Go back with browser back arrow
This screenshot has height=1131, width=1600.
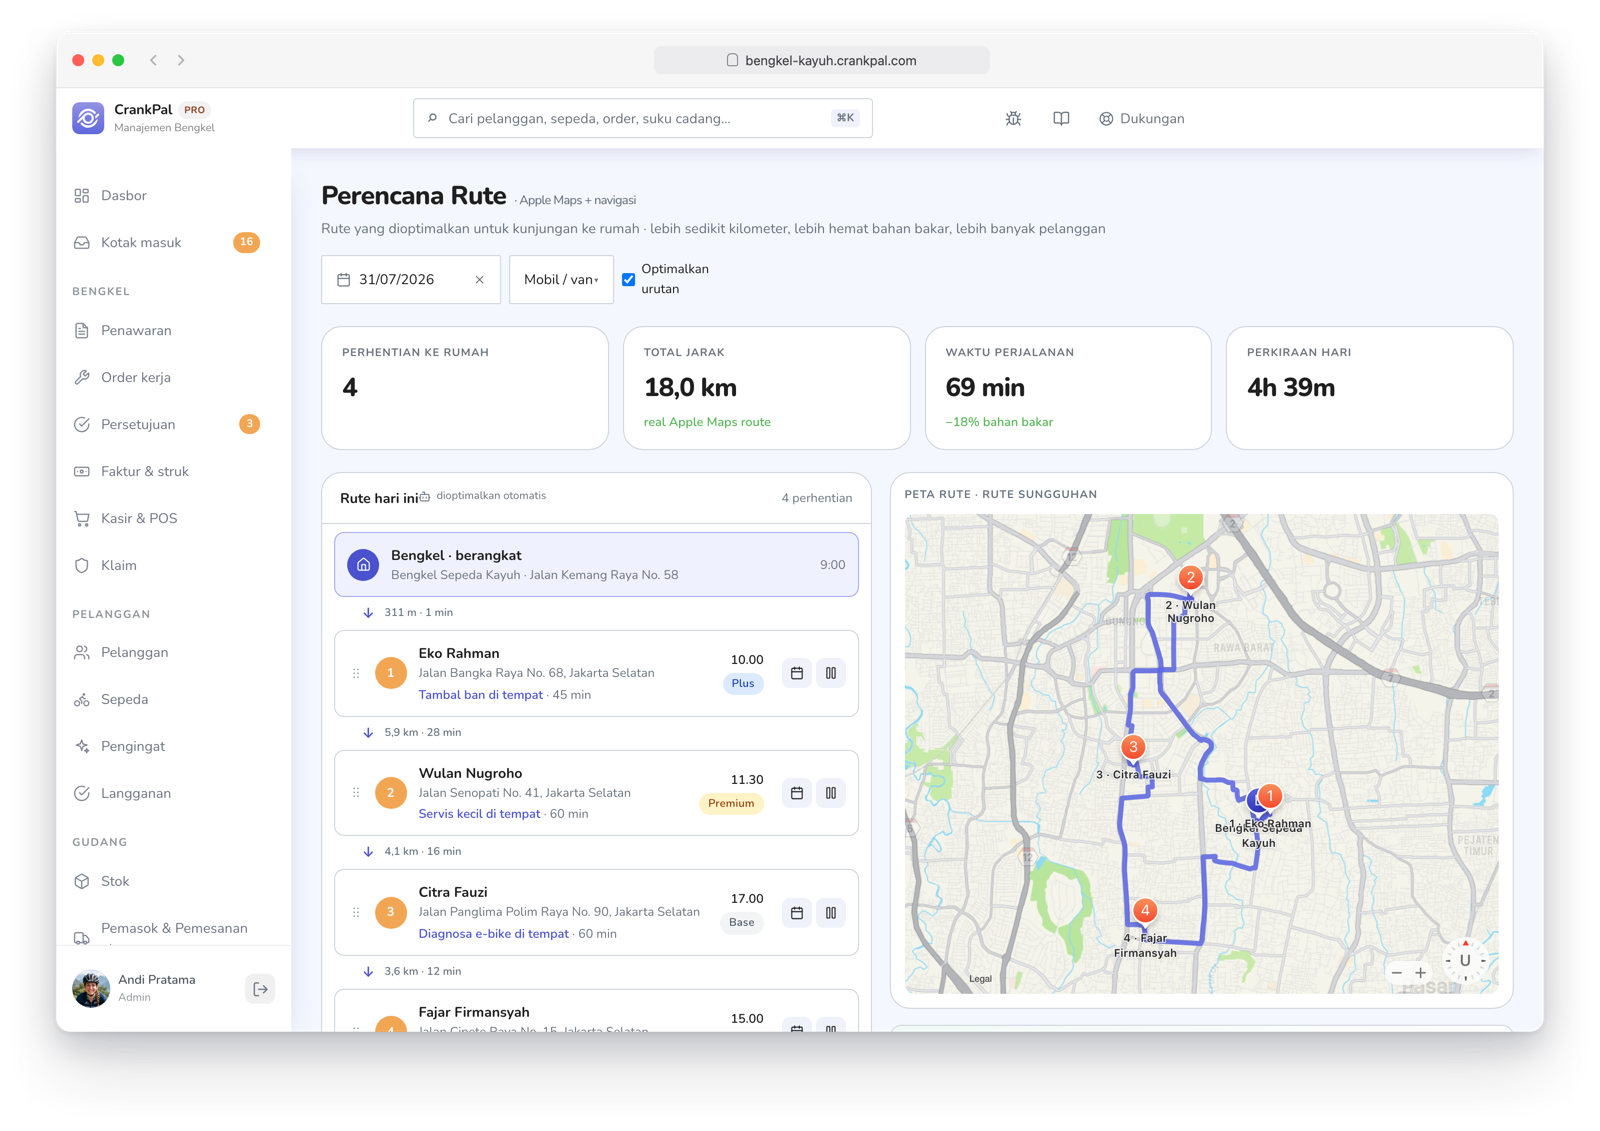point(154,61)
